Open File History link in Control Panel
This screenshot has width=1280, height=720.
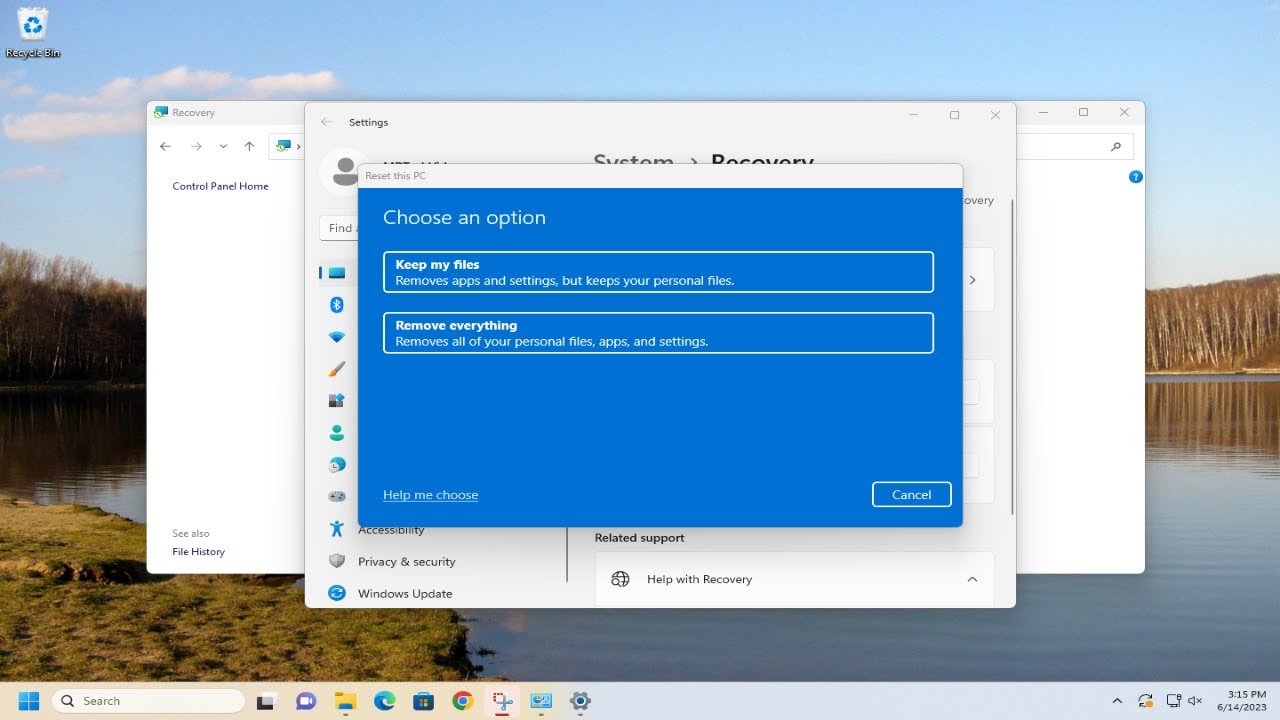point(198,552)
